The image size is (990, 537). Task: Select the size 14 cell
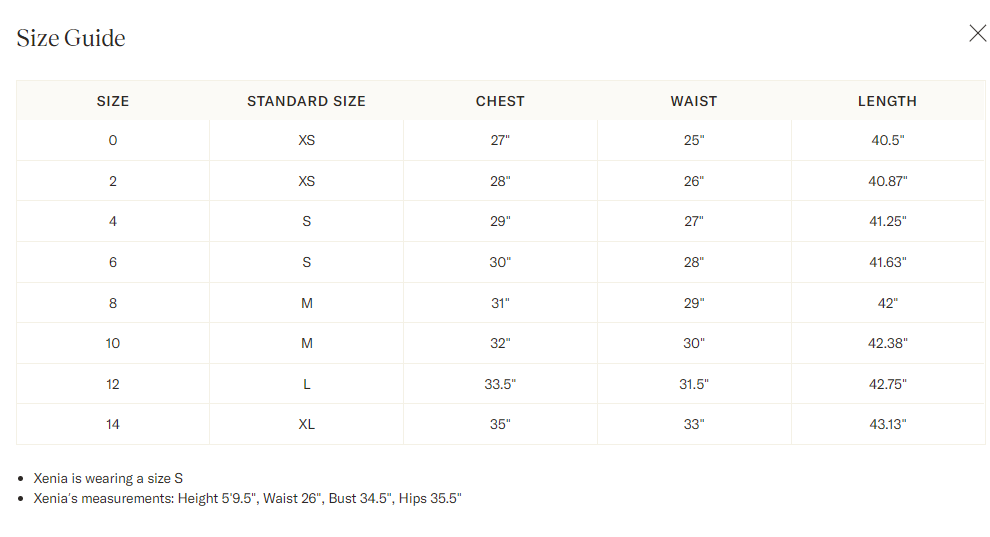[x=113, y=424]
